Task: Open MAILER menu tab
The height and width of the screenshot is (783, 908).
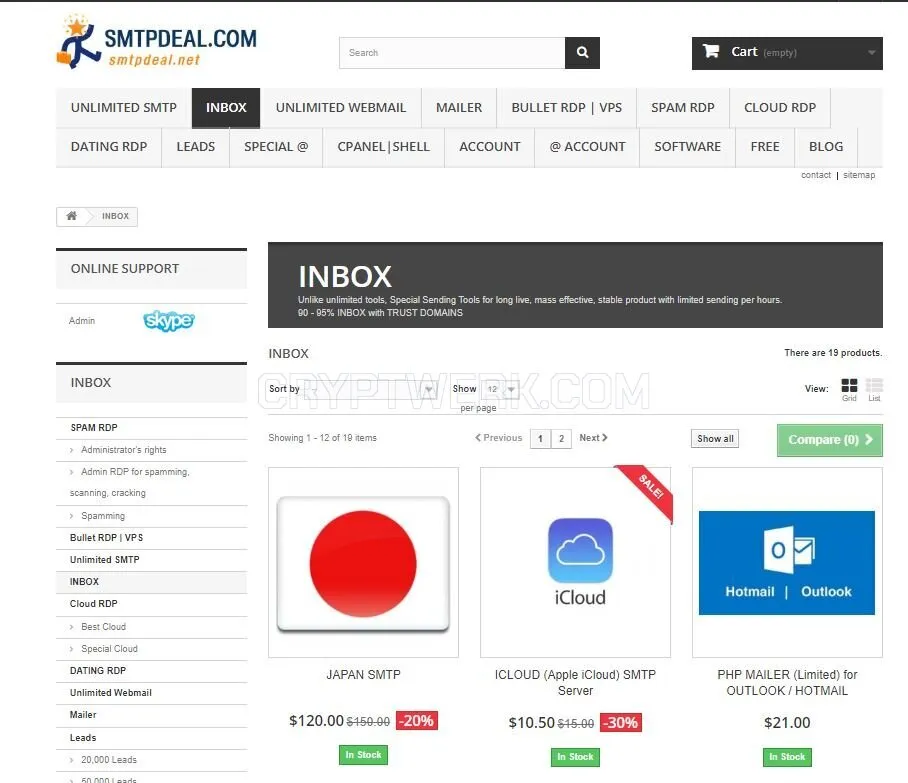Action: (459, 108)
